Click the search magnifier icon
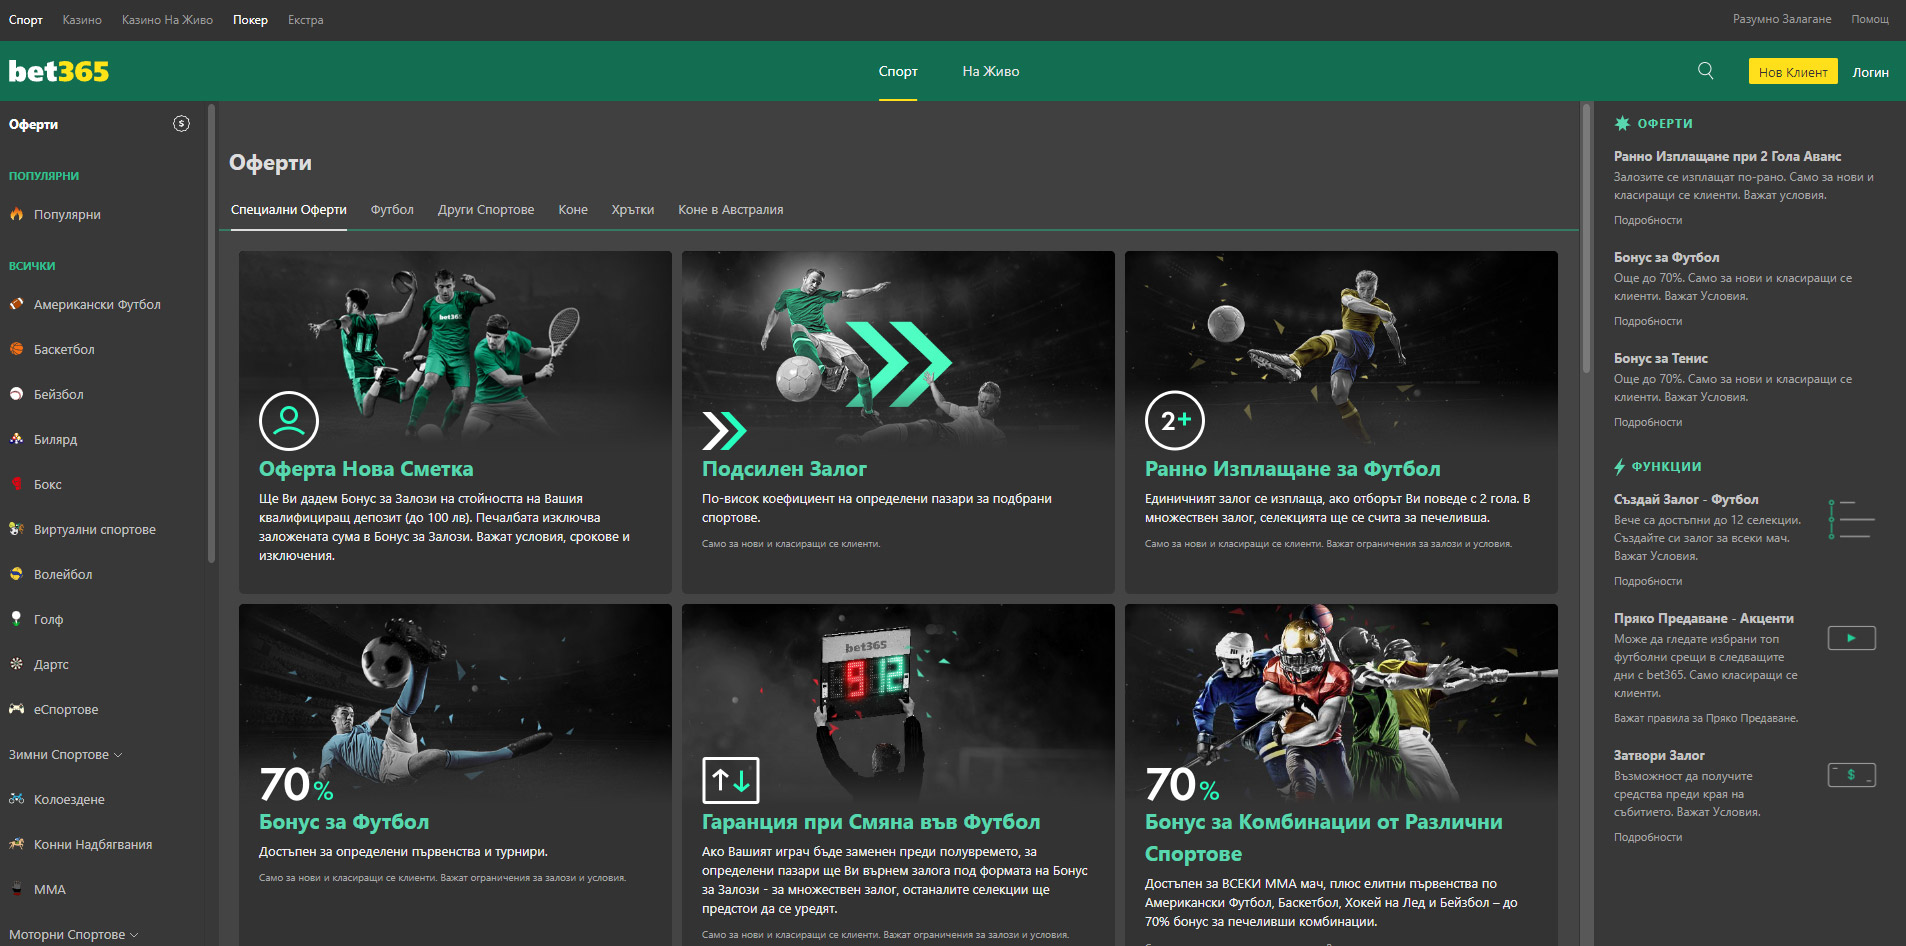This screenshot has width=1906, height=946. click(x=1705, y=71)
